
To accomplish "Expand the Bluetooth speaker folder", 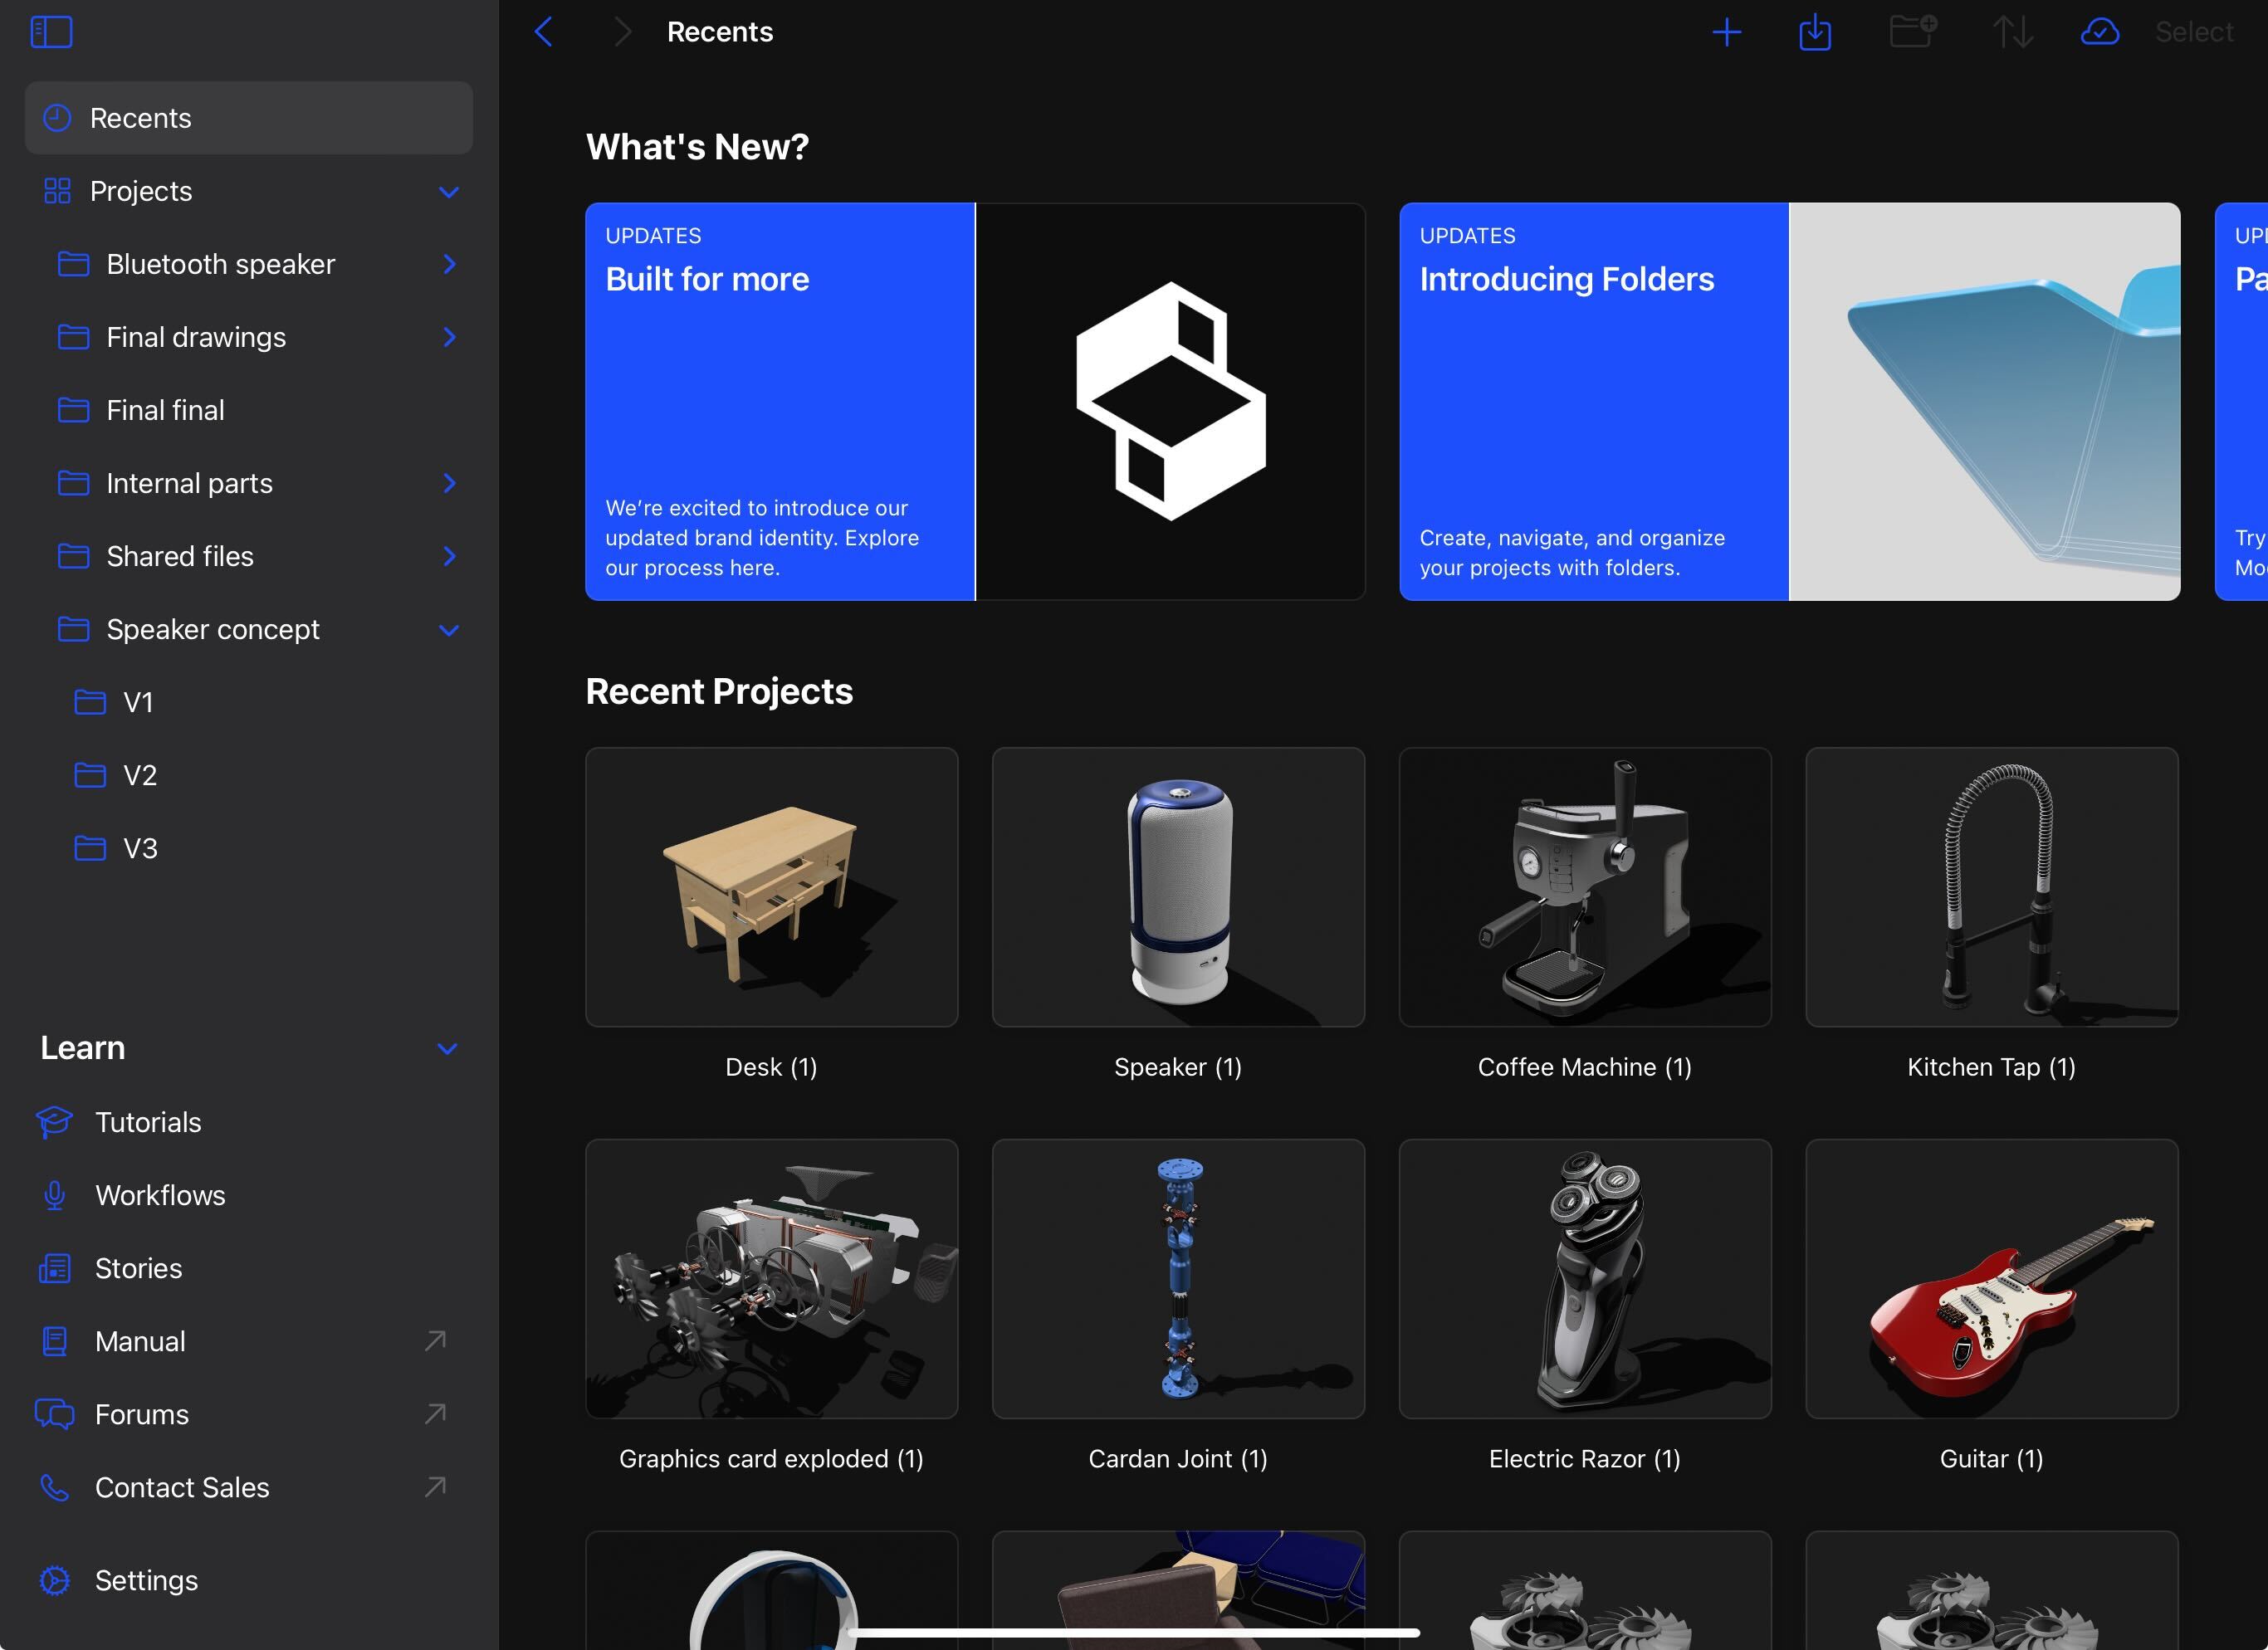I will 450,264.
